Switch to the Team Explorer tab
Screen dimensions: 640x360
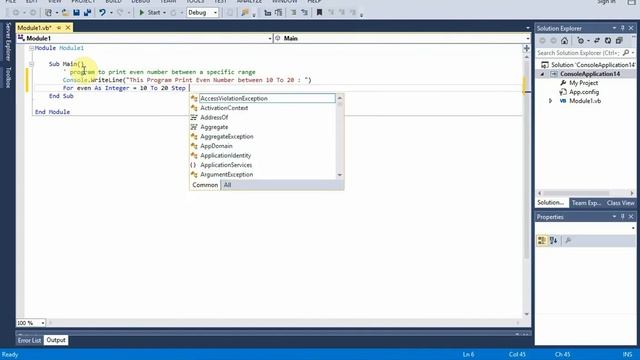click(586, 203)
